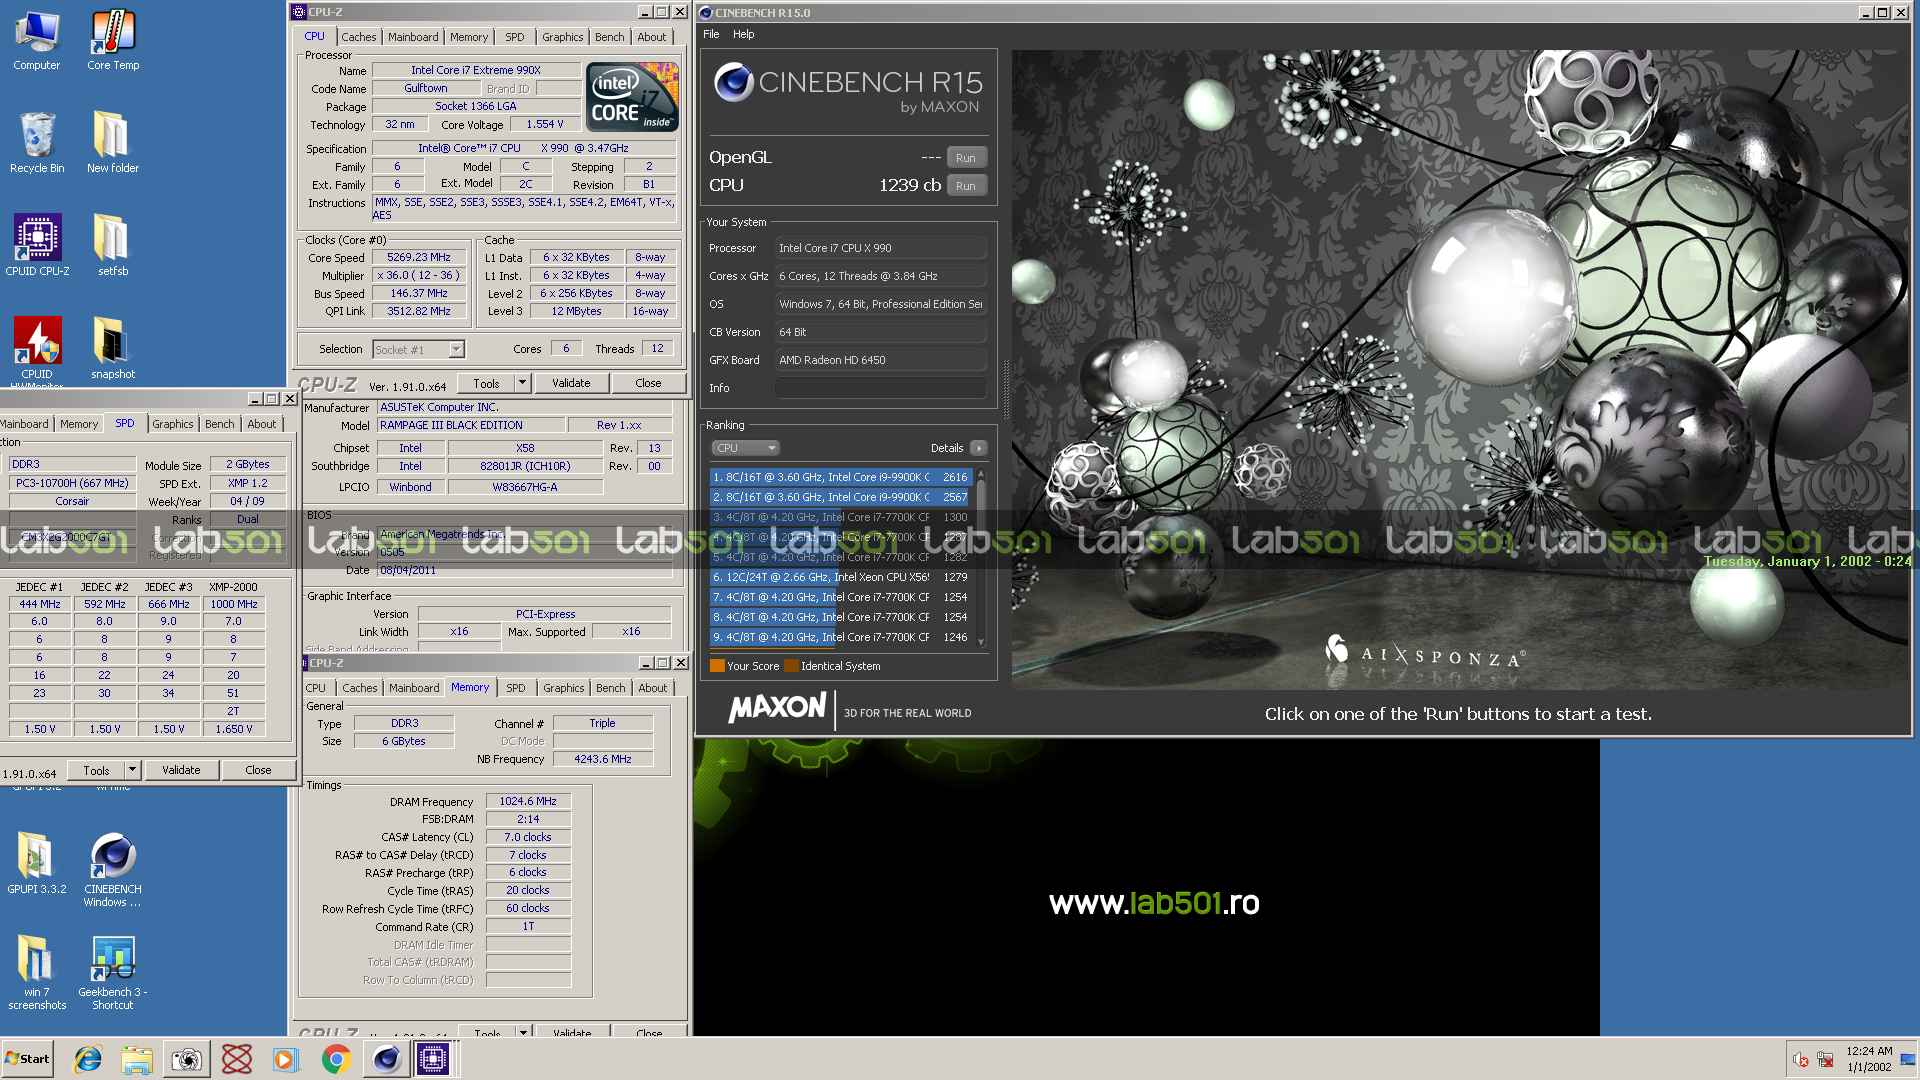Launch the CPUID CPU-Z desktop shortcut

(37, 246)
